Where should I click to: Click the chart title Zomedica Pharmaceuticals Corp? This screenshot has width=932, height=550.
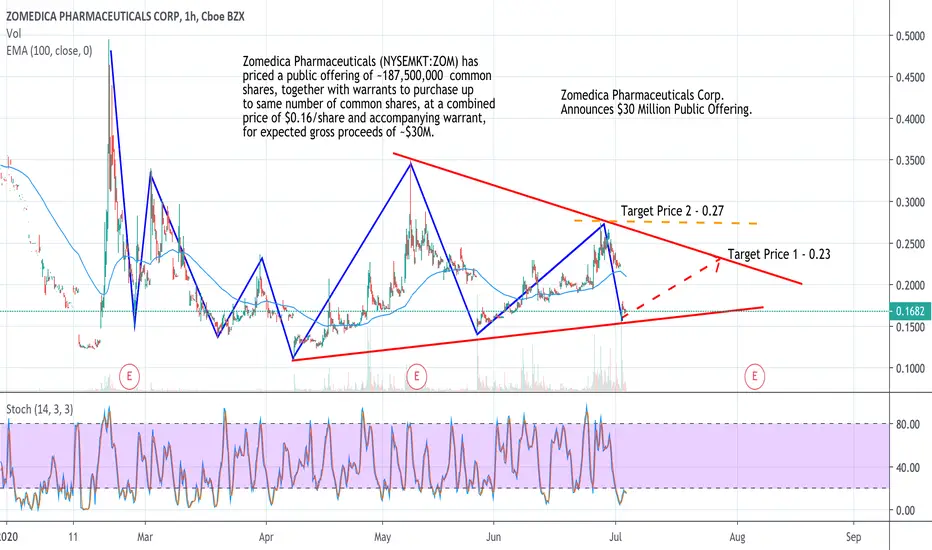click(125, 17)
